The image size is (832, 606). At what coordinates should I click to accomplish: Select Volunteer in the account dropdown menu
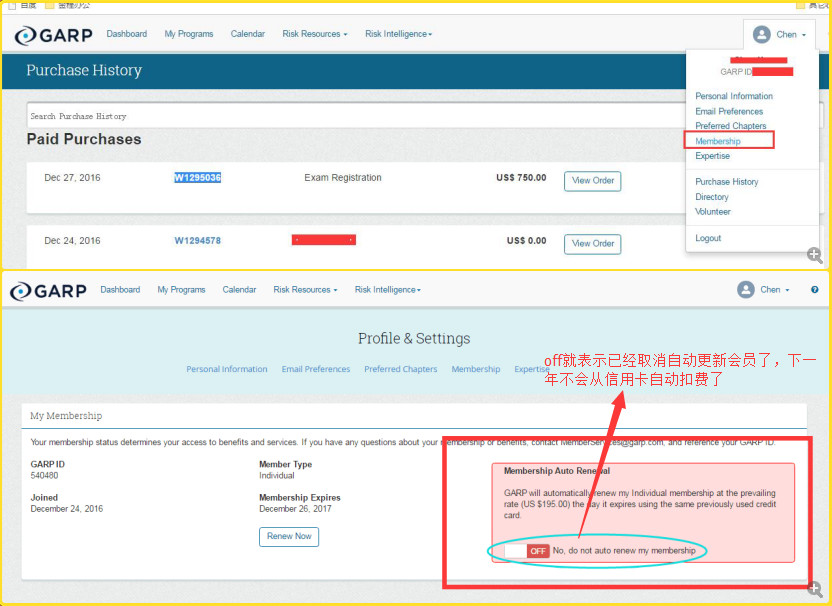pyautogui.click(x=713, y=212)
